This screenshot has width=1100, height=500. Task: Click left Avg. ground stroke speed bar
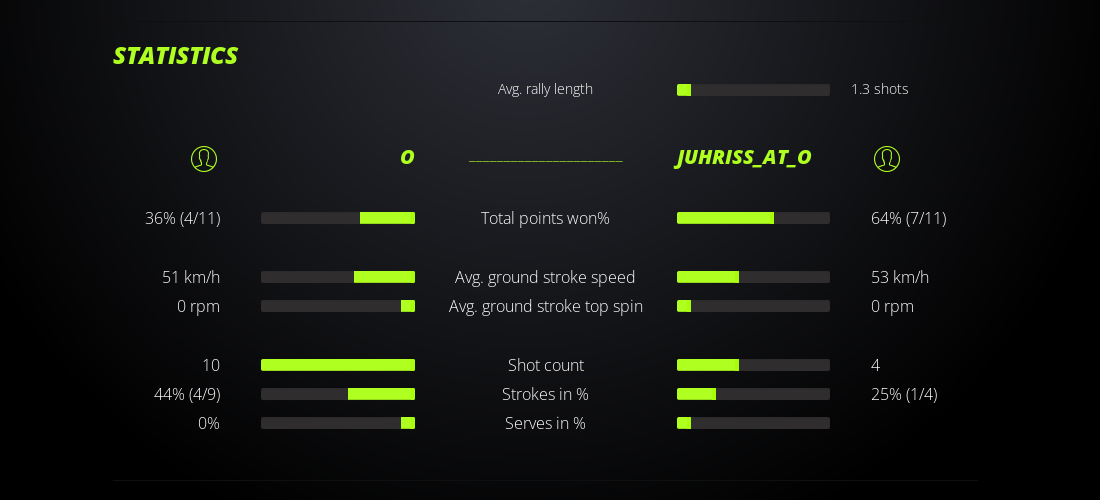click(338, 277)
